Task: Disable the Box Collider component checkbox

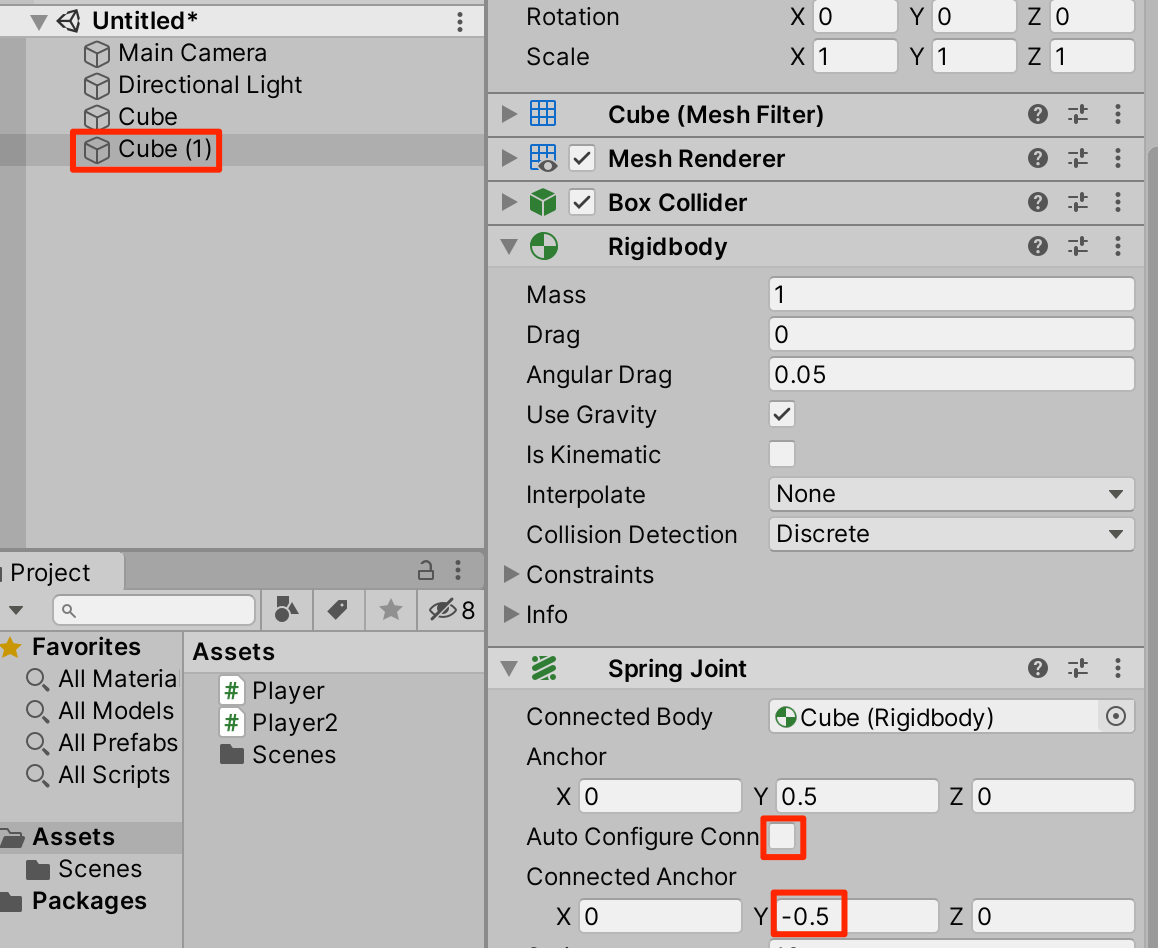Action: click(x=582, y=202)
